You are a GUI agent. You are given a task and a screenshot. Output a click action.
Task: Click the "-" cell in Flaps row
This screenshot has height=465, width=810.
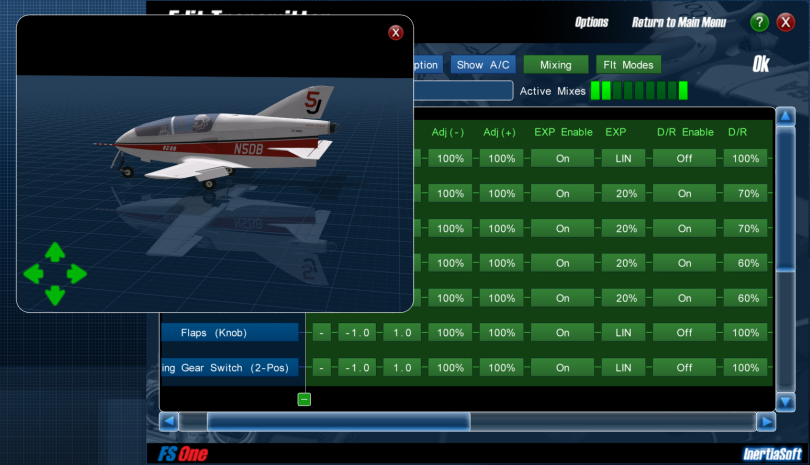(321, 333)
